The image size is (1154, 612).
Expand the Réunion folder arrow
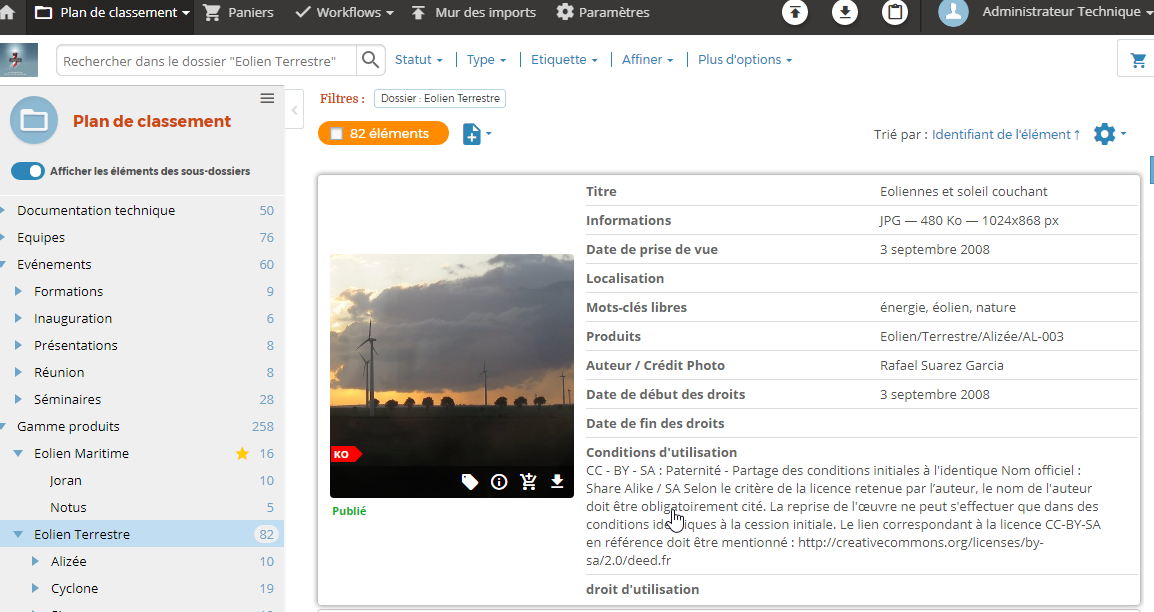click(18, 372)
